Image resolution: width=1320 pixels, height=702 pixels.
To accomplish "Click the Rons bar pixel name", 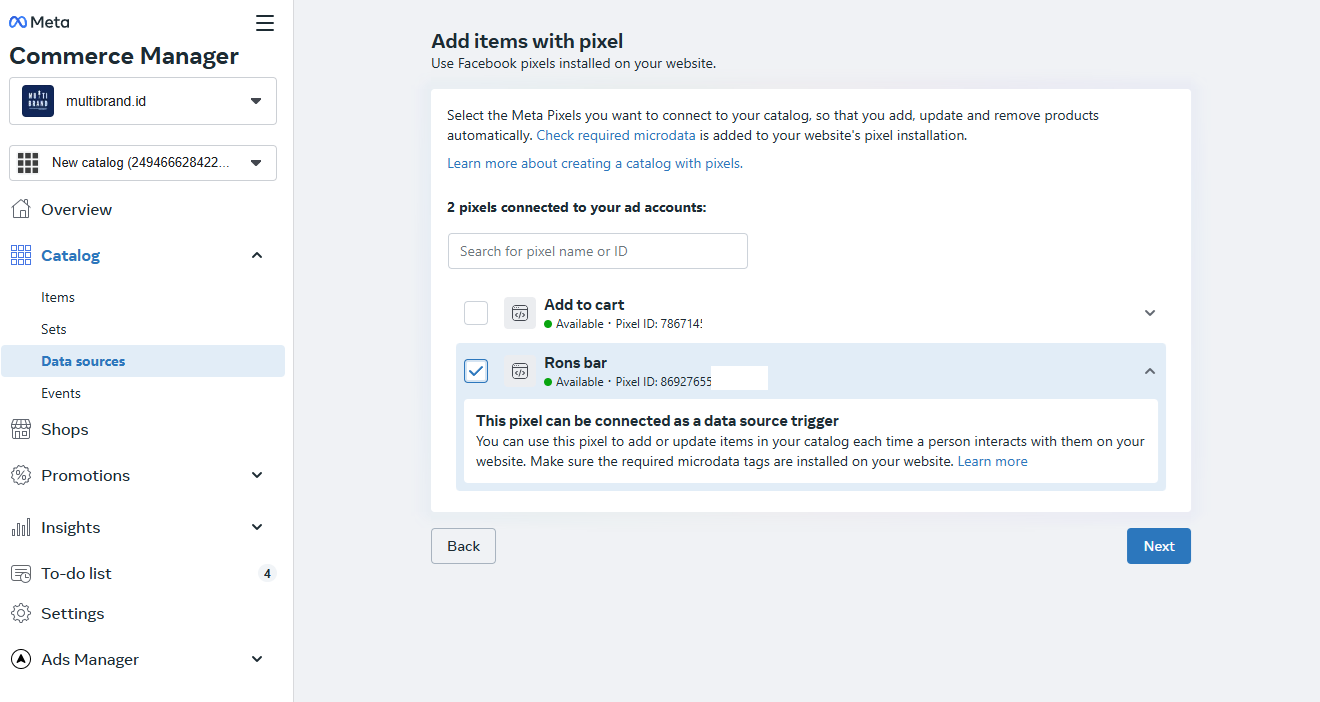I will [575, 363].
